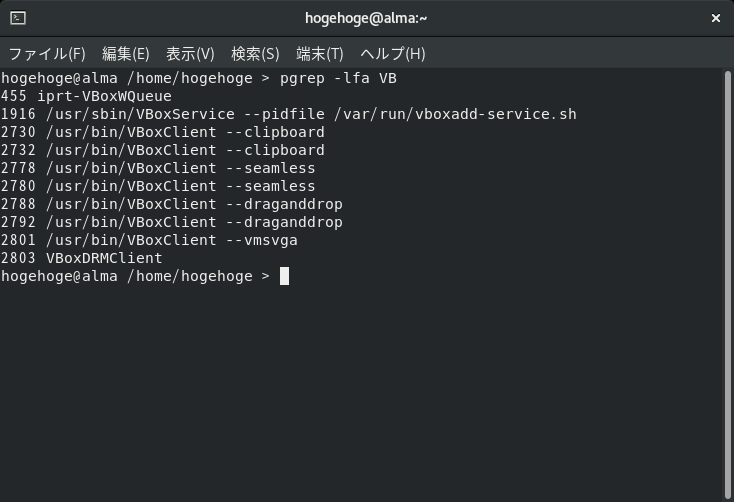Open the ヘルプ(H) menu
734x502 pixels.
[392, 54]
